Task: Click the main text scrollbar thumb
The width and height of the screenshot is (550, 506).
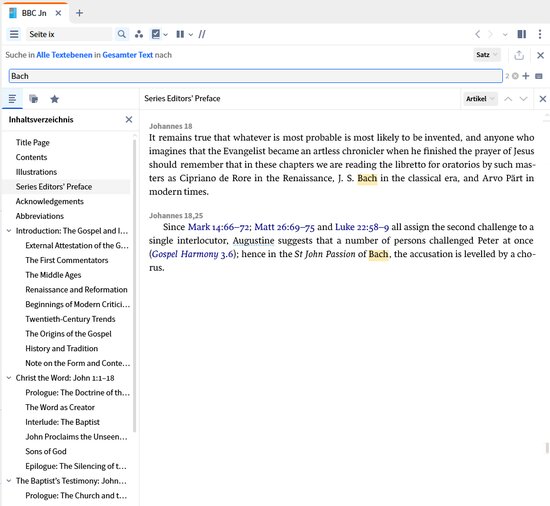Action: click(547, 448)
